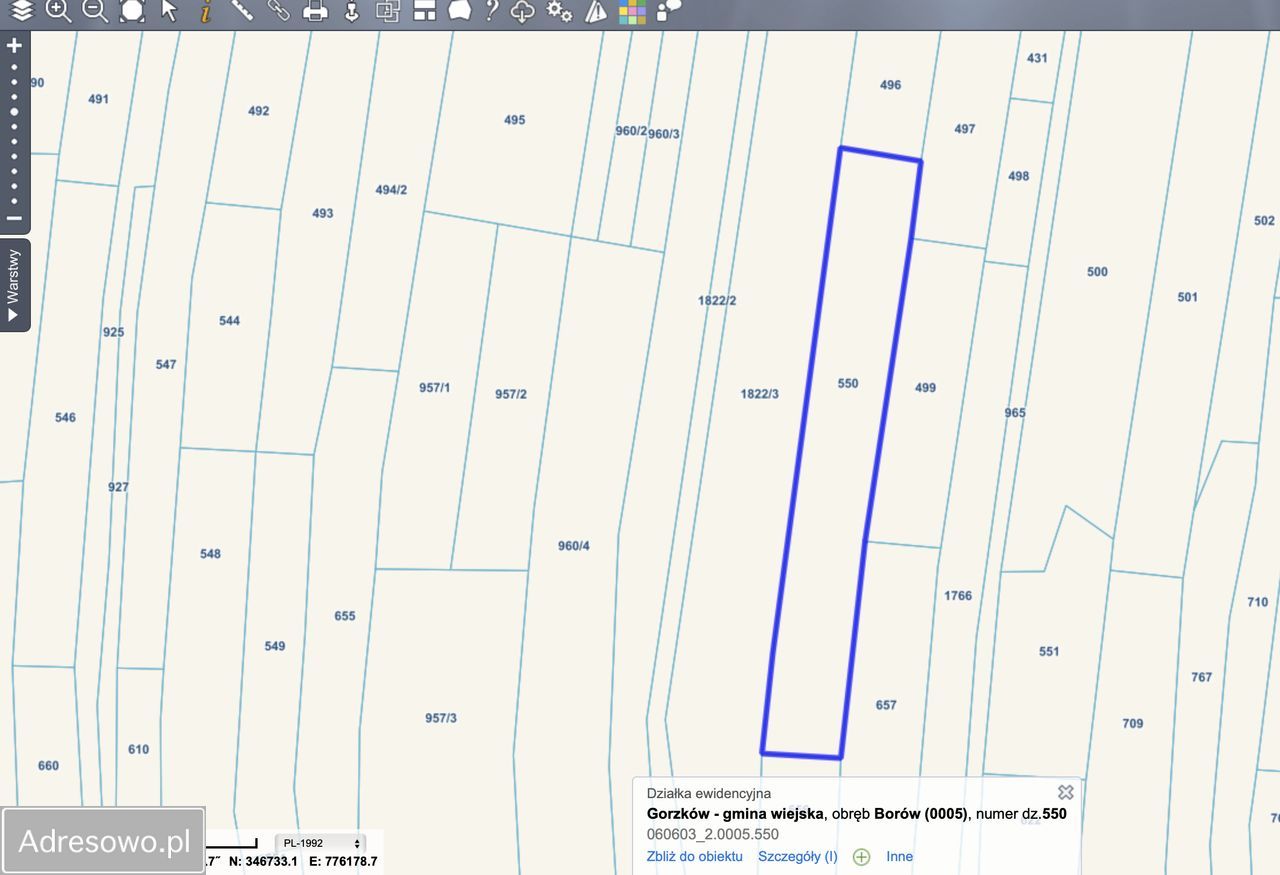Select the zoom in magnifier tool
Screen dimensions: 1280x875
58,11
